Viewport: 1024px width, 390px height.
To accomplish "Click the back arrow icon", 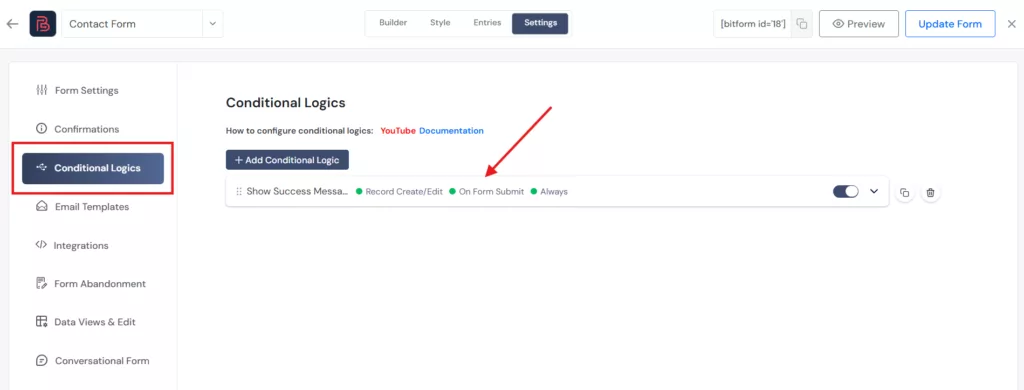I will [x=12, y=24].
